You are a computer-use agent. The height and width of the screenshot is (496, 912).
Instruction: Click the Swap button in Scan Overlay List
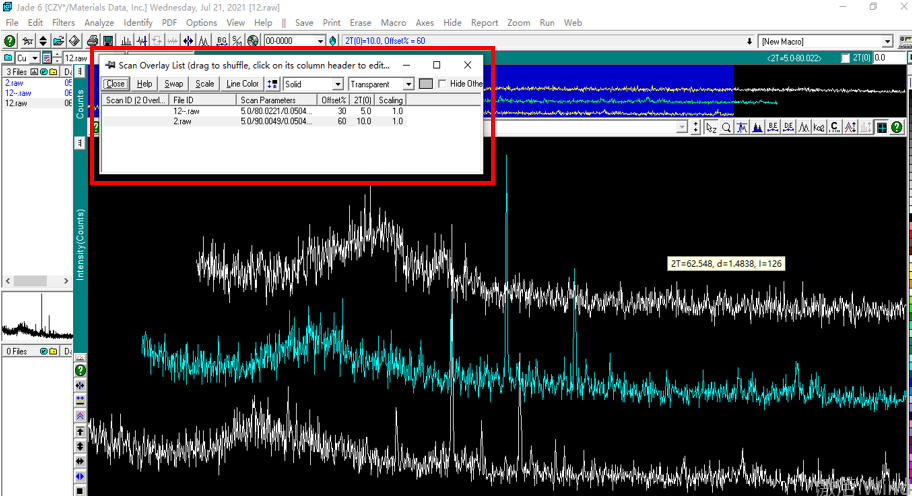click(x=173, y=84)
